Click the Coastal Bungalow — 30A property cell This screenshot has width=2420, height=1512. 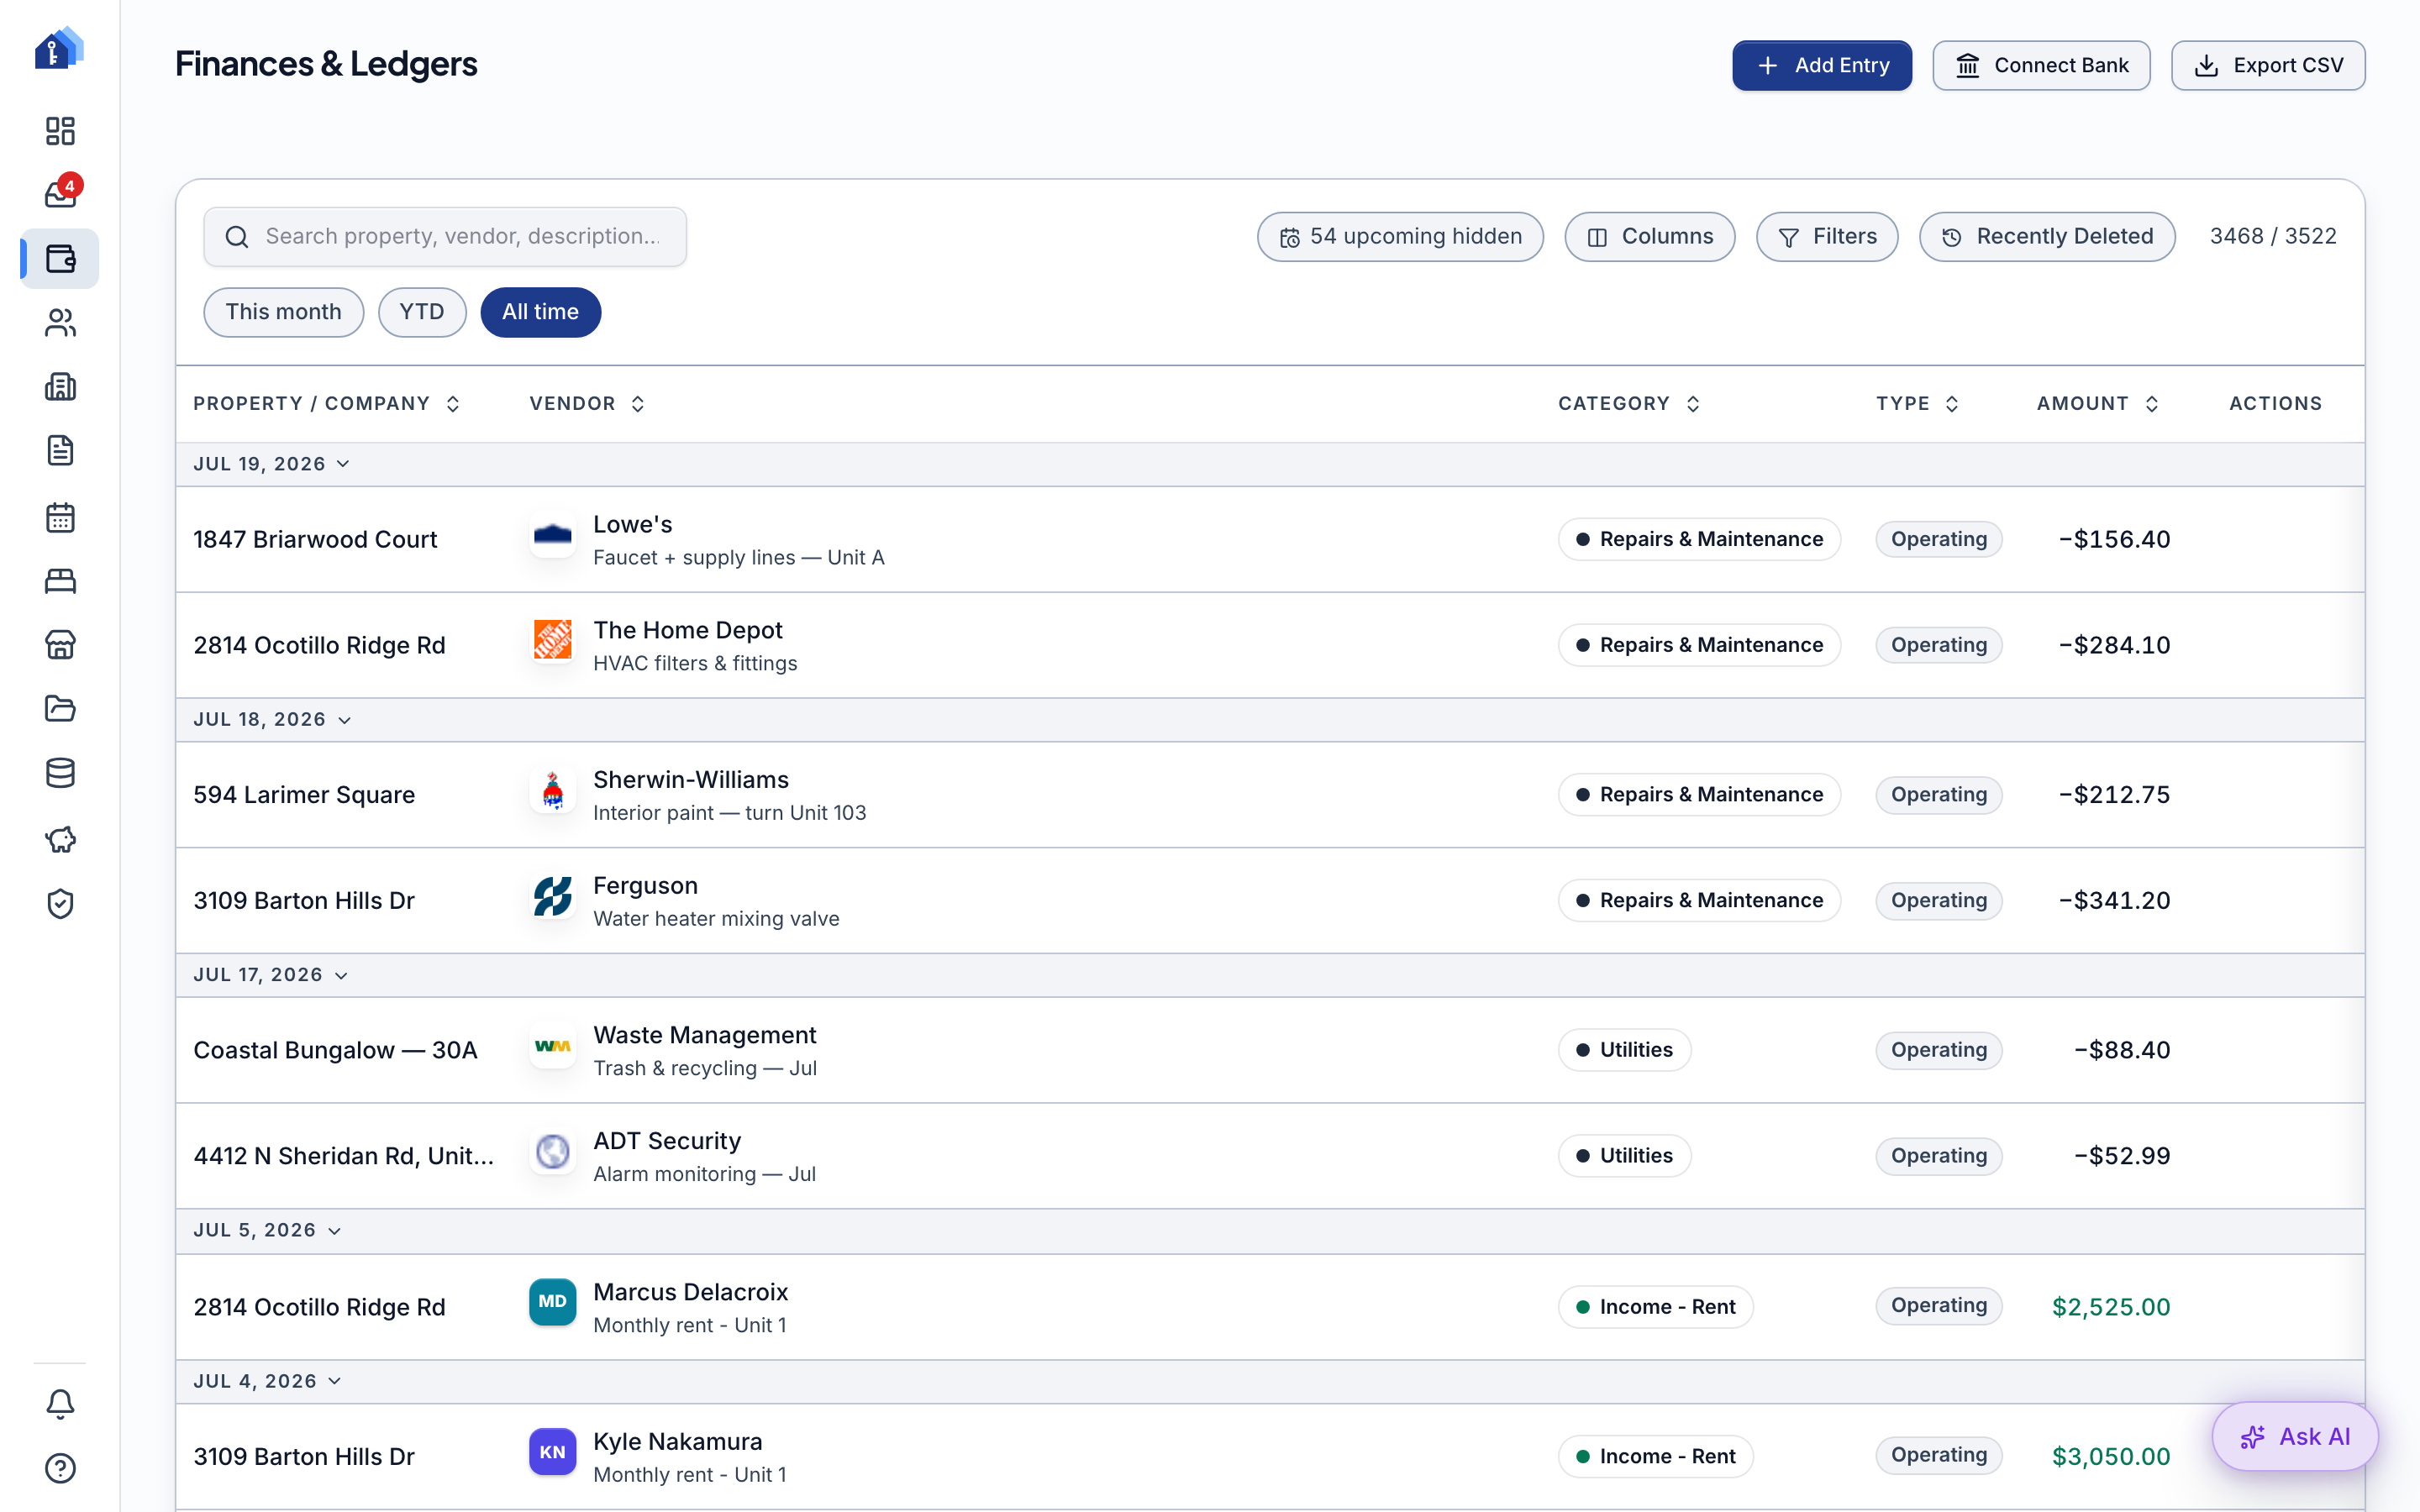335,1050
